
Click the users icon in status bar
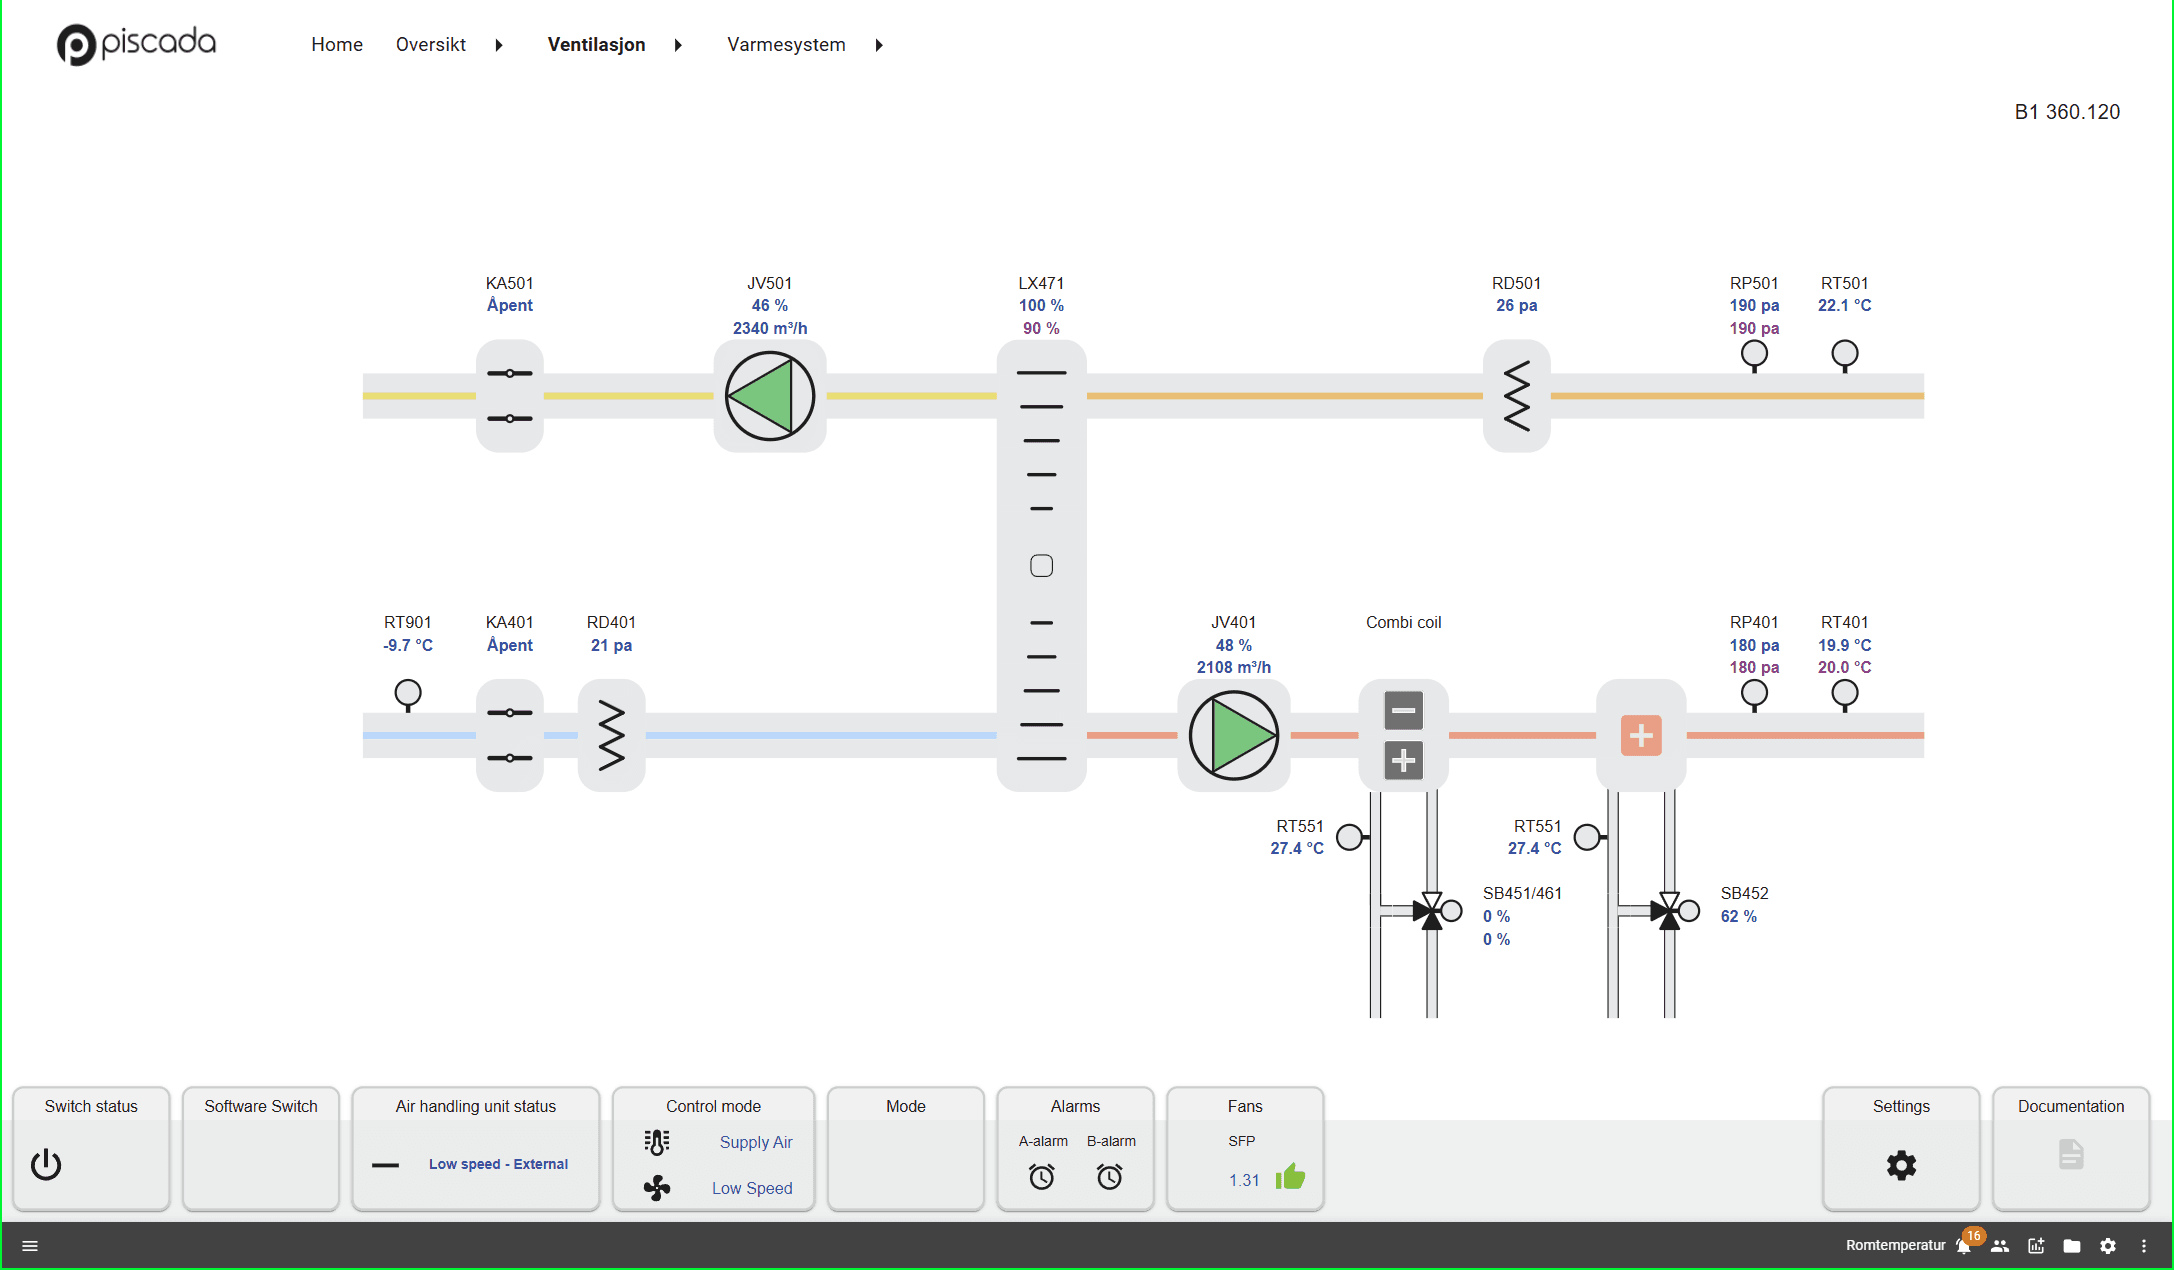point(2001,1245)
